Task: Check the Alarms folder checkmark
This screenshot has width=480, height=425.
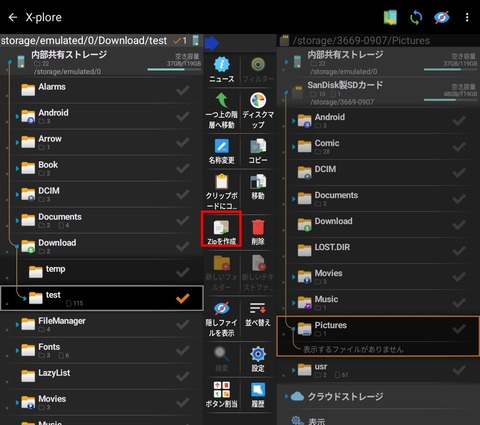Action: (x=183, y=90)
